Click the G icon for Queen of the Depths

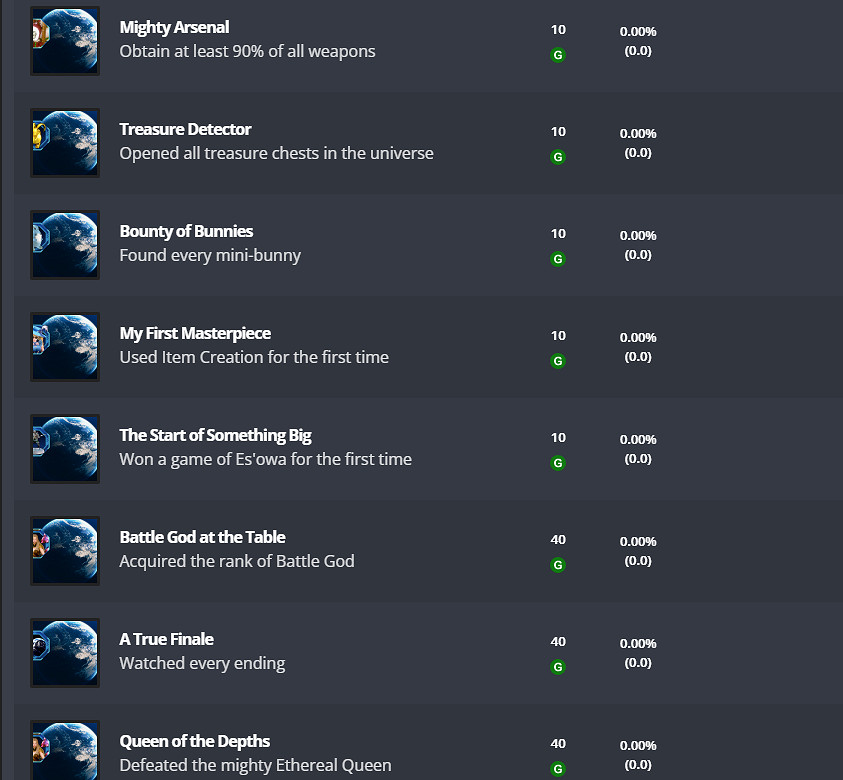(x=558, y=769)
